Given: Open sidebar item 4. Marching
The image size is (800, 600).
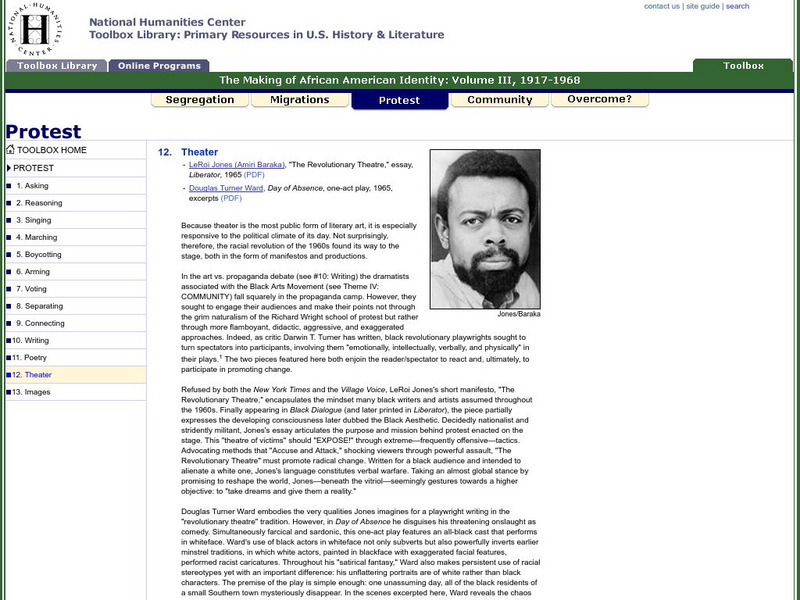Looking at the screenshot, I should (37, 237).
